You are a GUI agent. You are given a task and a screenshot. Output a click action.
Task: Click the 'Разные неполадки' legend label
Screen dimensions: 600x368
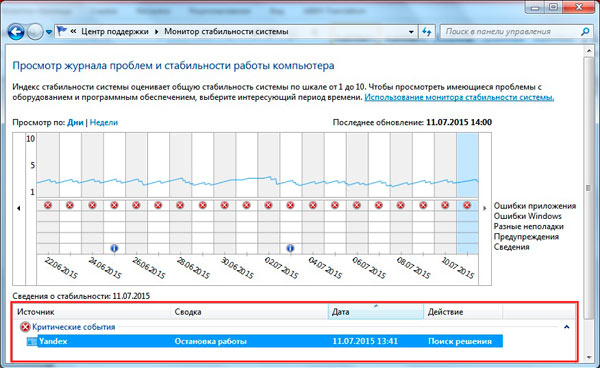click(x=528, y=226)
